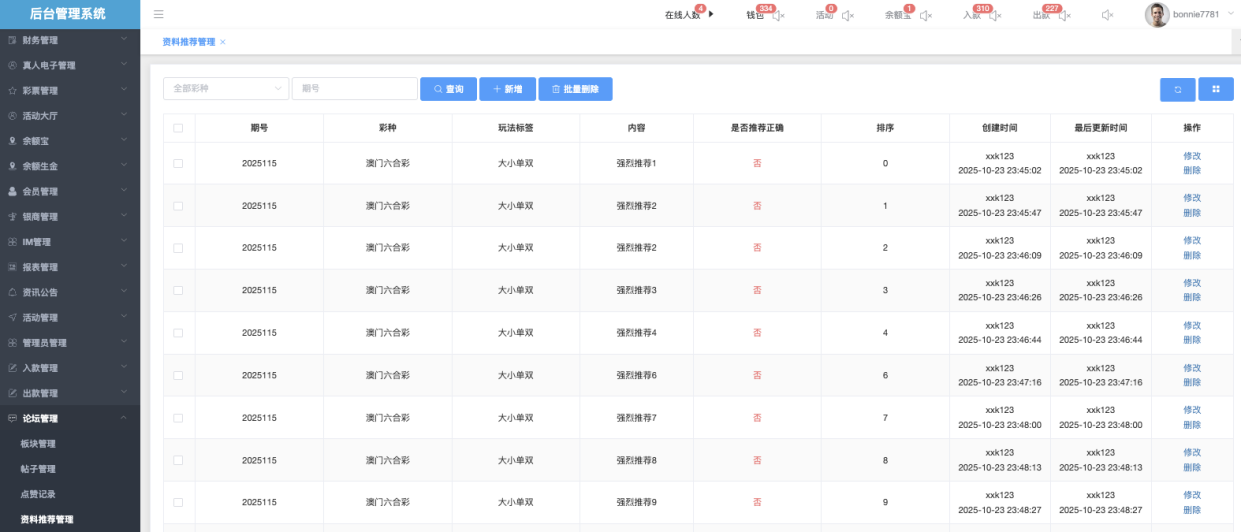Click the refresh icon button
The width and height of the screenshot is (1241, 532).
(1177, 89)
